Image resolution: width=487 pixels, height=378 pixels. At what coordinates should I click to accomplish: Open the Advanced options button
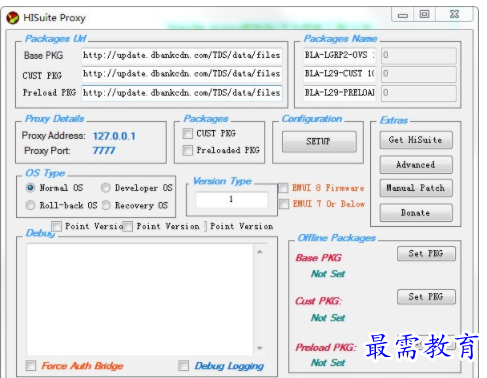(416, 165)
